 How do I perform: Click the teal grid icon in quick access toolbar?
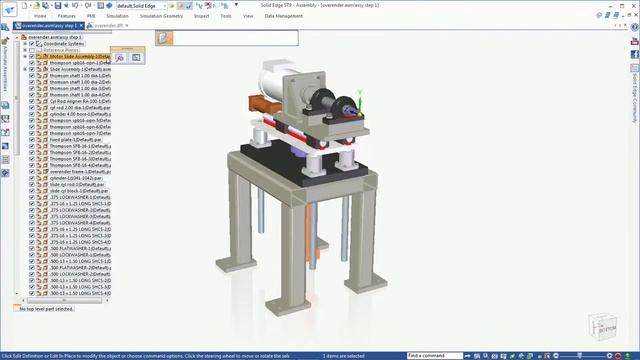tap(100, 6)
